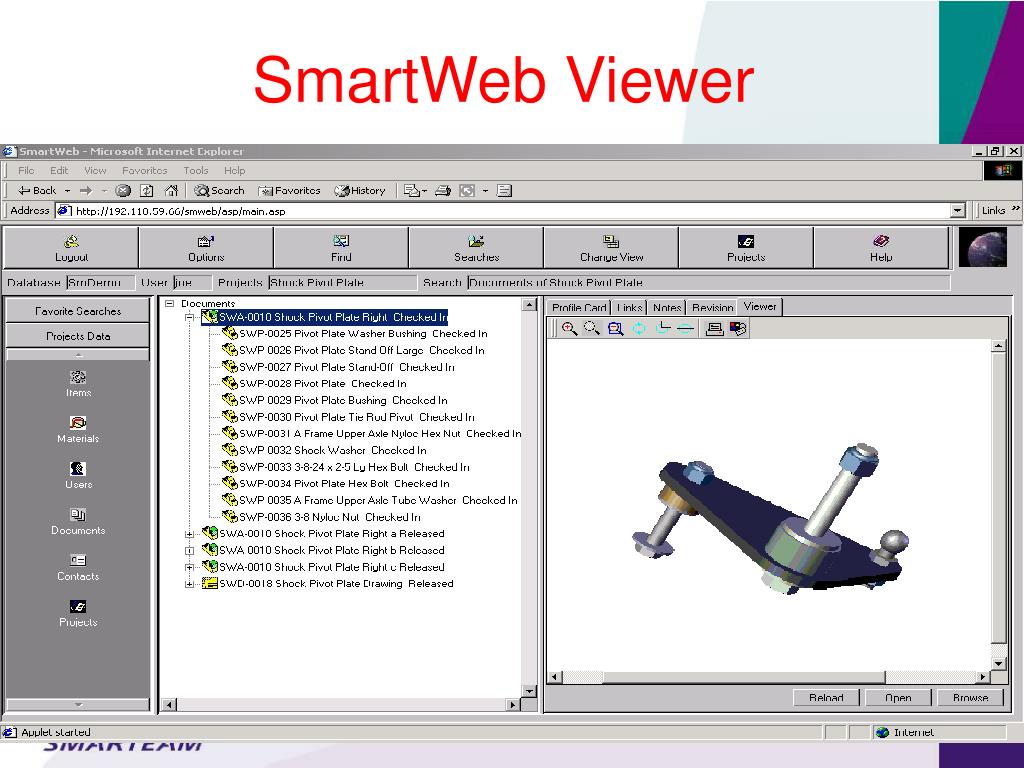Open Documents in the left sidebar
The width and height of the screenshot is (1024, 768).
tap(78, 522)
